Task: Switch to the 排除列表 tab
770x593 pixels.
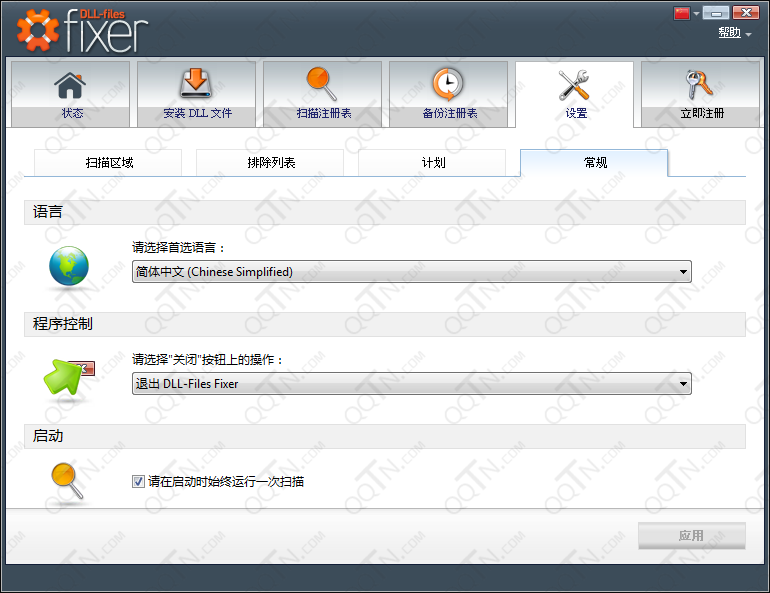Action: pyautogui.click(x=270, y=162)
